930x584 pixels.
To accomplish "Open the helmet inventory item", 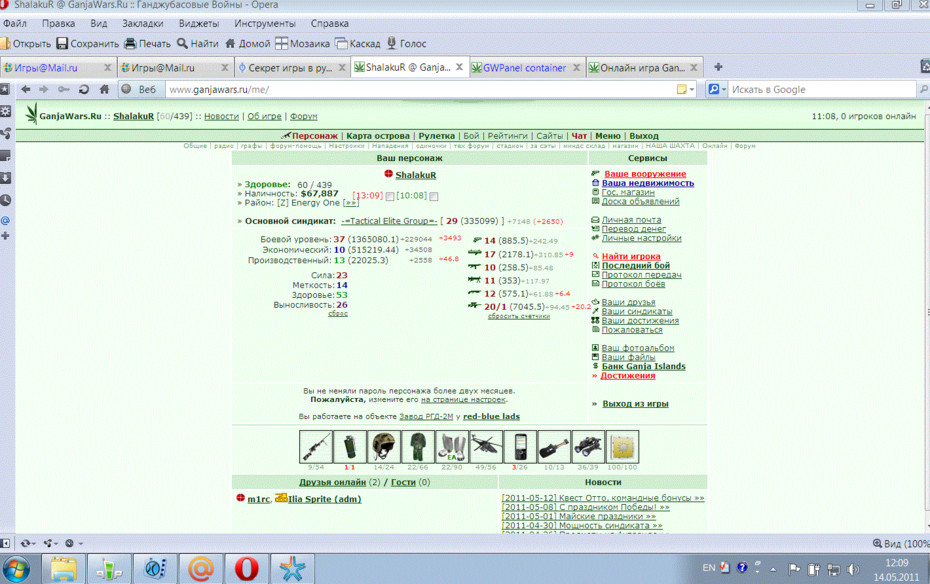I will (384, 447).
